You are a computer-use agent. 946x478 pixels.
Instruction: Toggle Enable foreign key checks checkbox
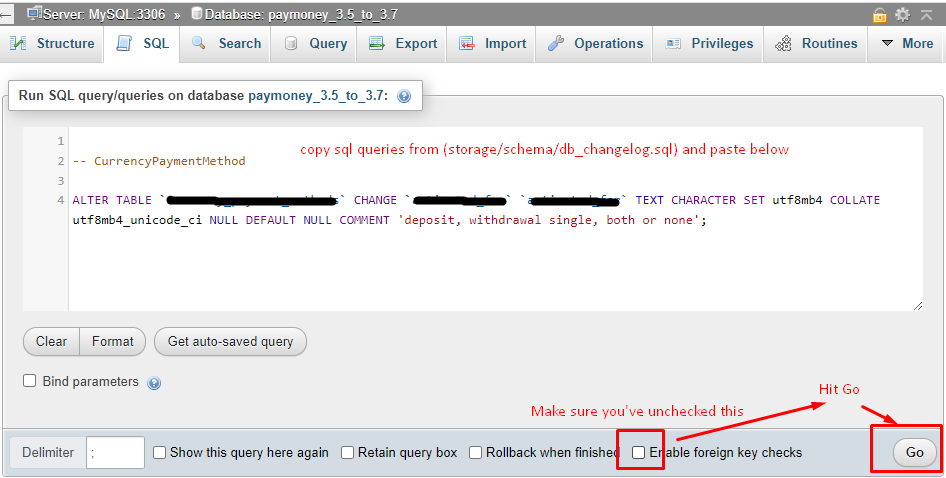[x=639, y=453]
